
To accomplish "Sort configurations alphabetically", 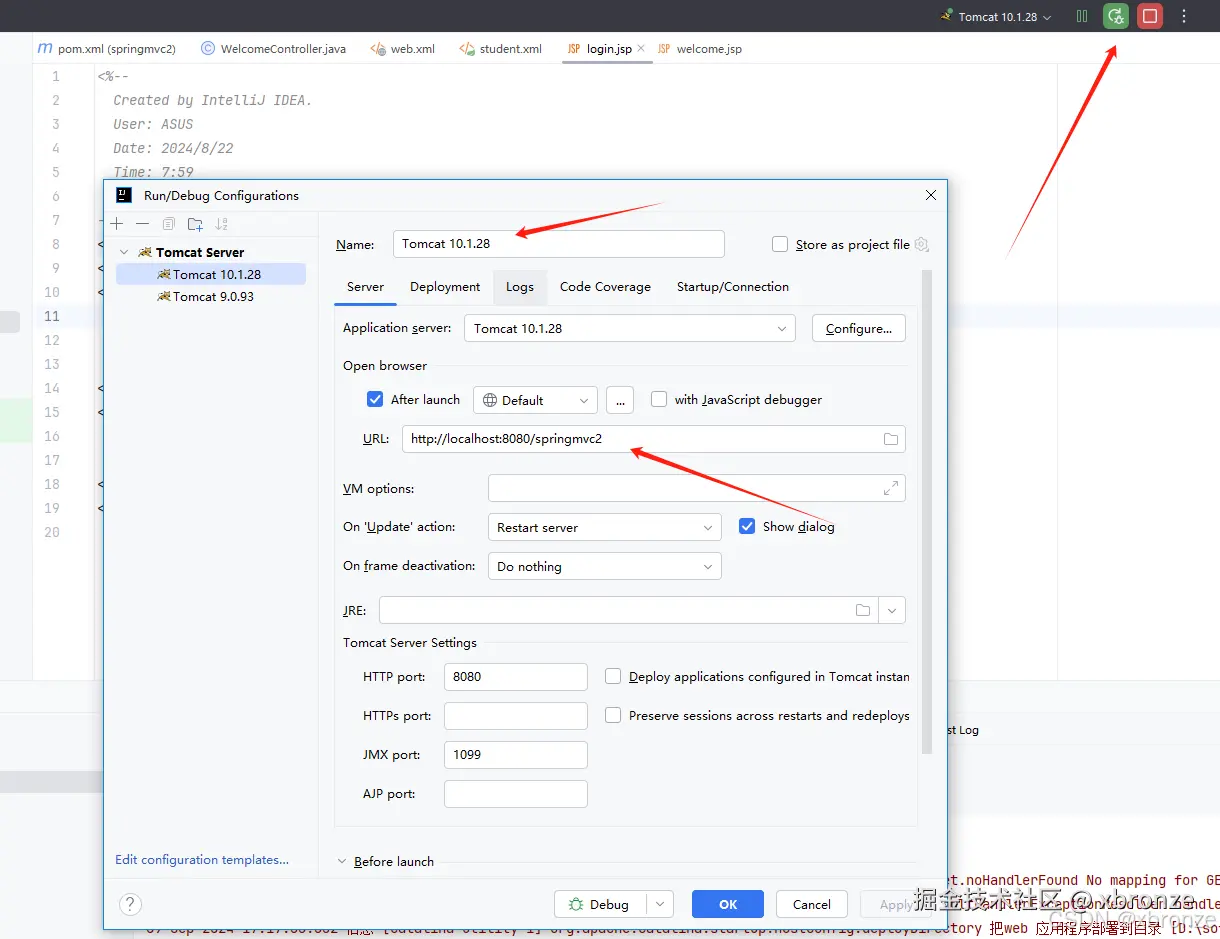I will 221,224.
